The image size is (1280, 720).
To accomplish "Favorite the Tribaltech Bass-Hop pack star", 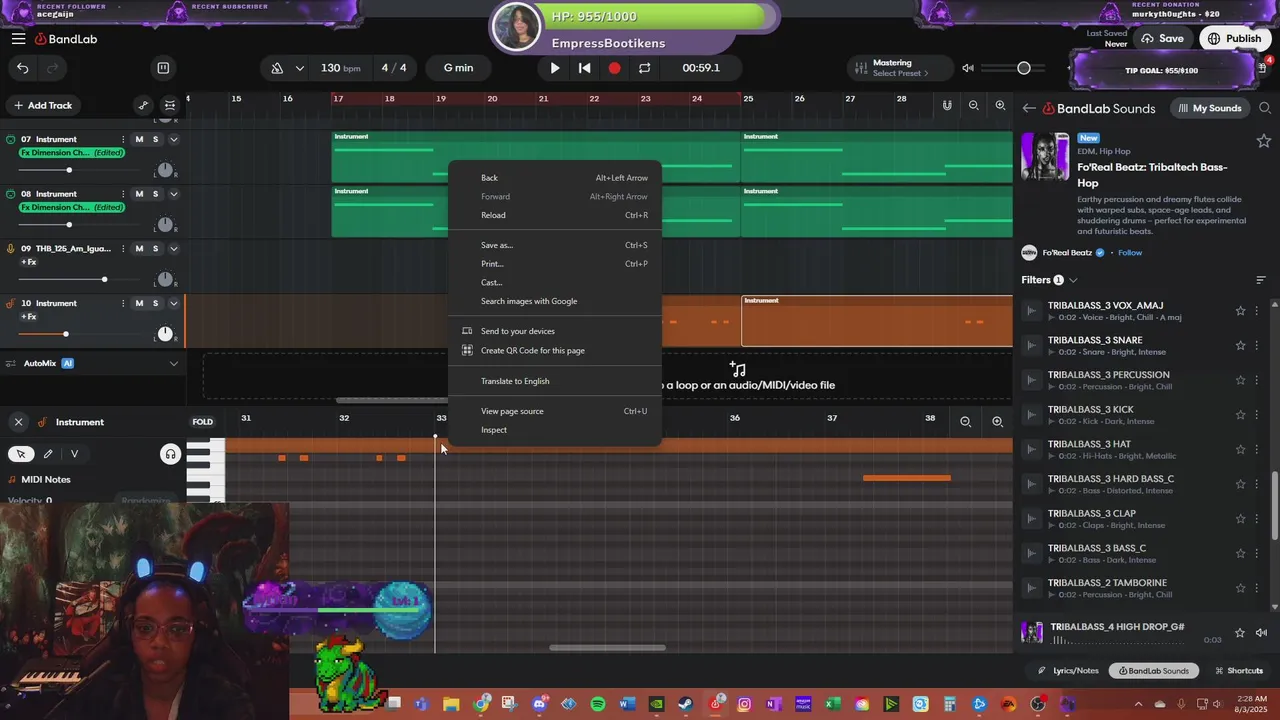I will click(x=1264, y=141).
